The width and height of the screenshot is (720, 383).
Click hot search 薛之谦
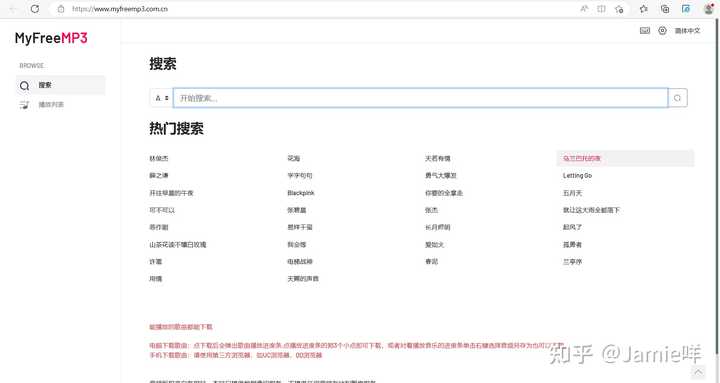pyautogui.click(x=159, y=175)
